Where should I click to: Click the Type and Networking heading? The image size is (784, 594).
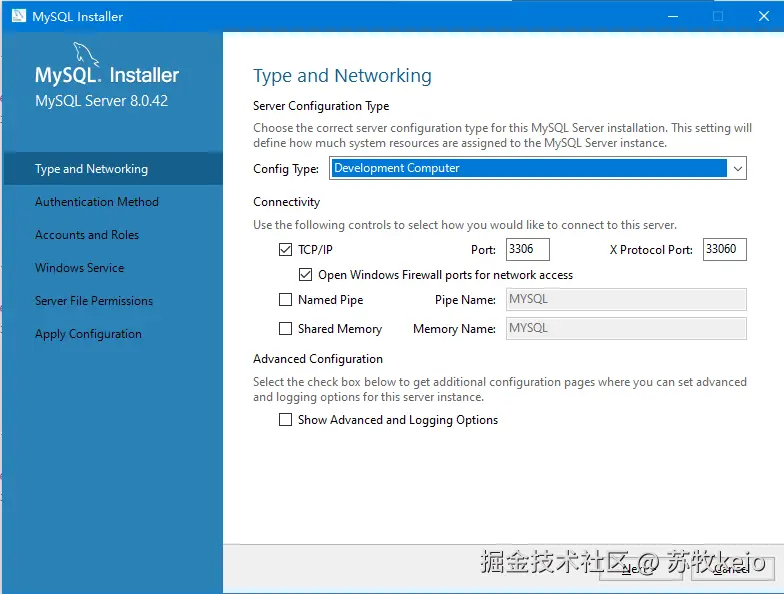tap(342, 76)
